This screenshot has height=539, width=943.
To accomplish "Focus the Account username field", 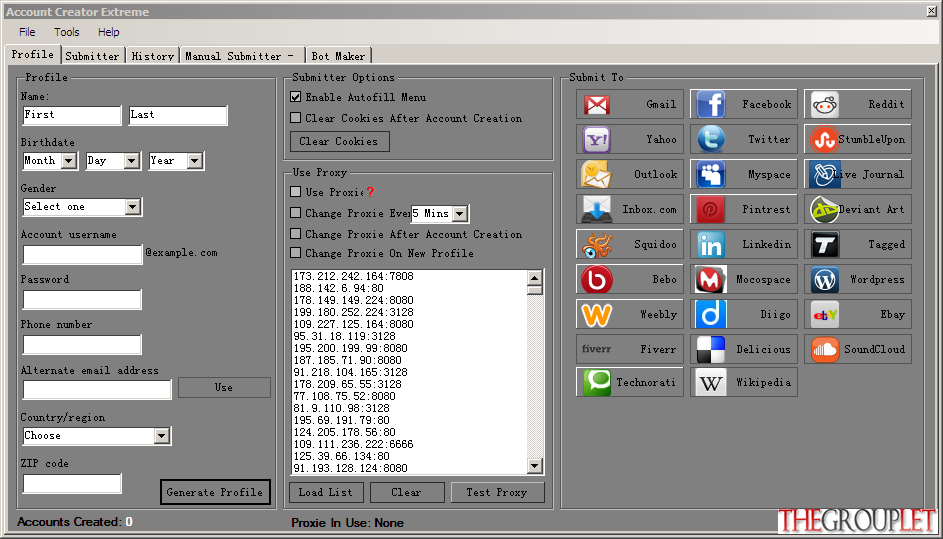I will pyautogui.click(x=82, y=254).
